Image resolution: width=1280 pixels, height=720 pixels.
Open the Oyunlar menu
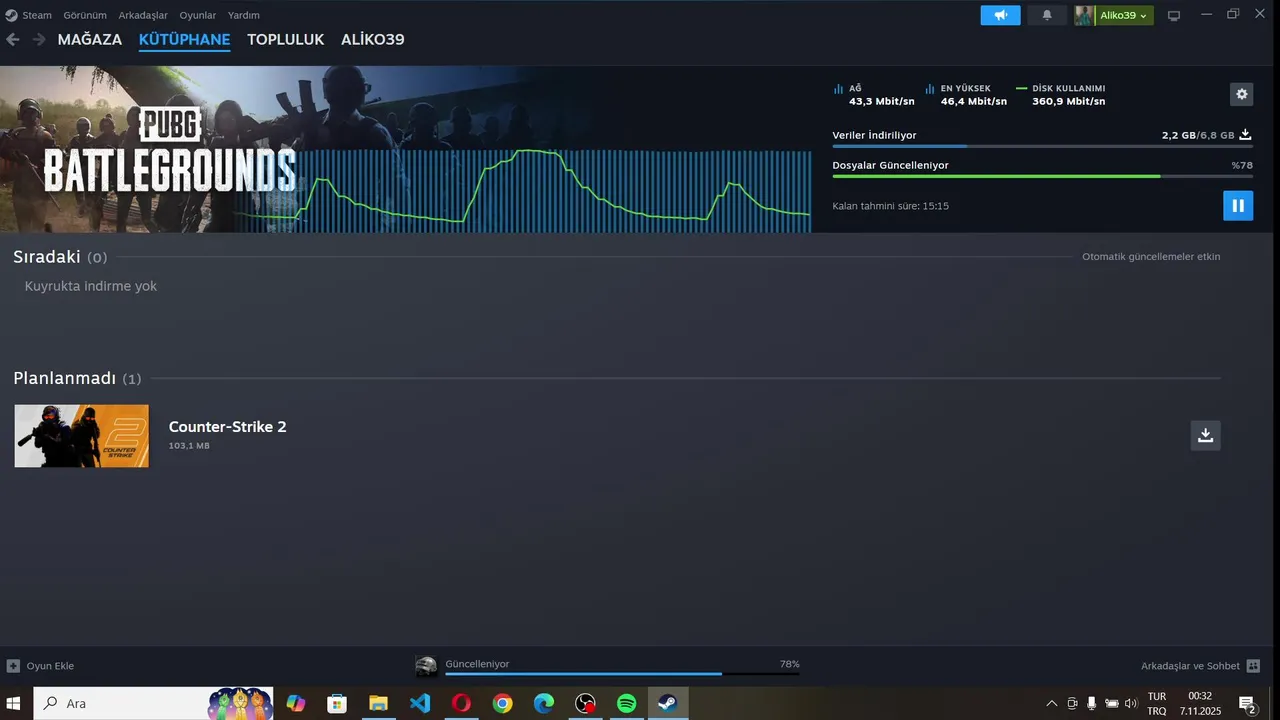[198, 15]
